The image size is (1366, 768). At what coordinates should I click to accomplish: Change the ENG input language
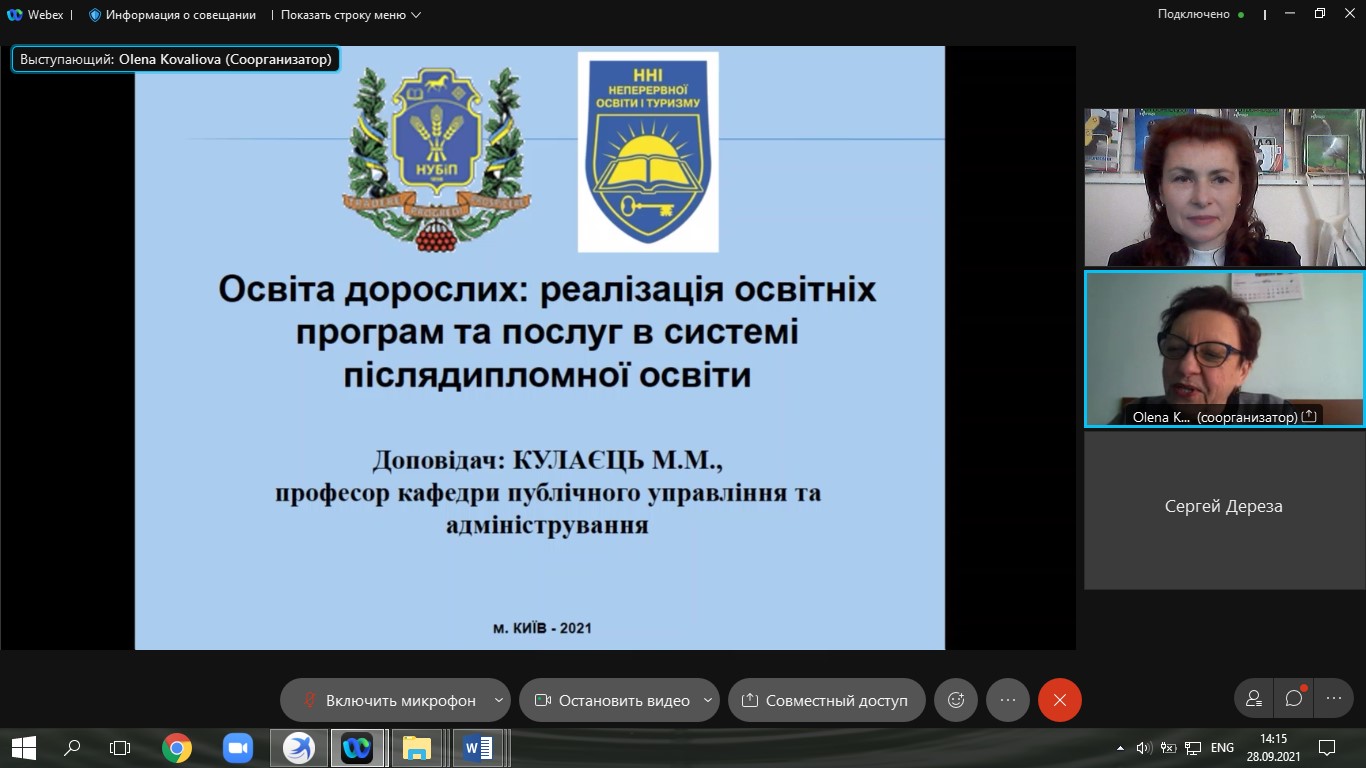(x=1222, y=747)
